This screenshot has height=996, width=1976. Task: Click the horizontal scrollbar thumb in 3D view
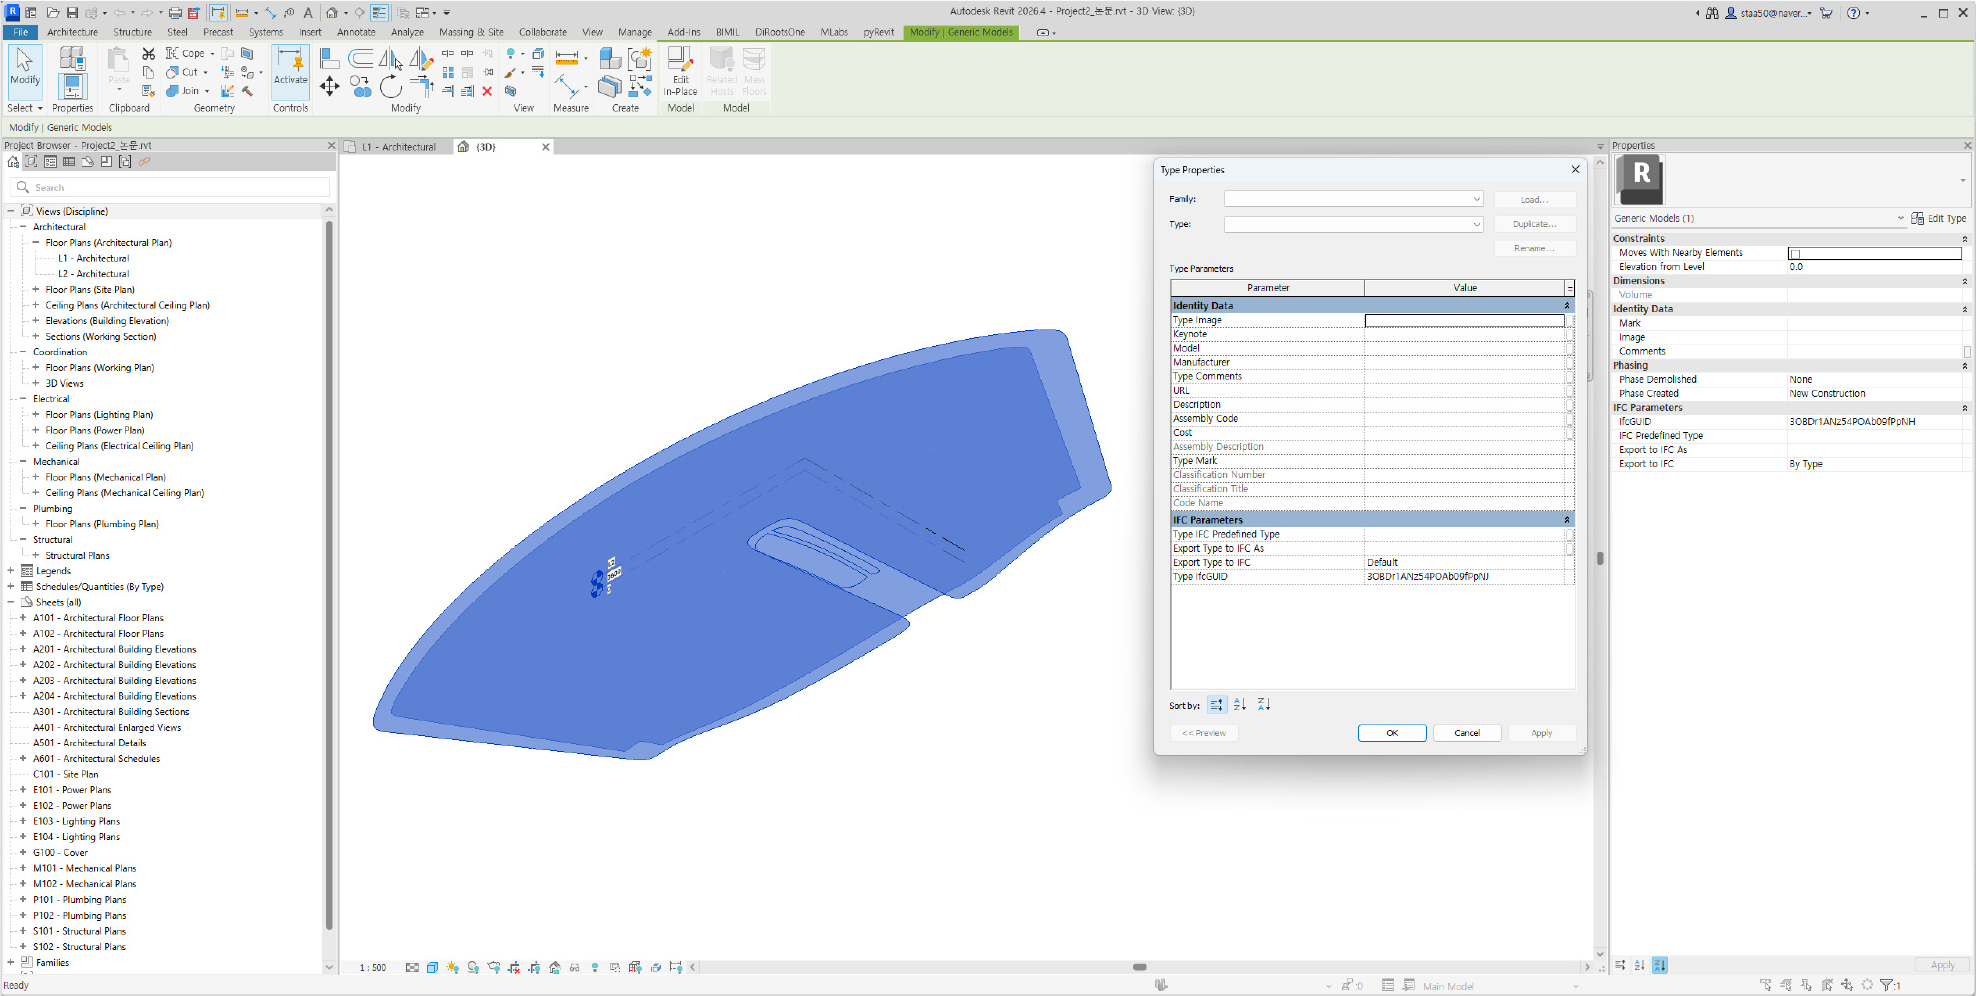(x=1139, y=967)
